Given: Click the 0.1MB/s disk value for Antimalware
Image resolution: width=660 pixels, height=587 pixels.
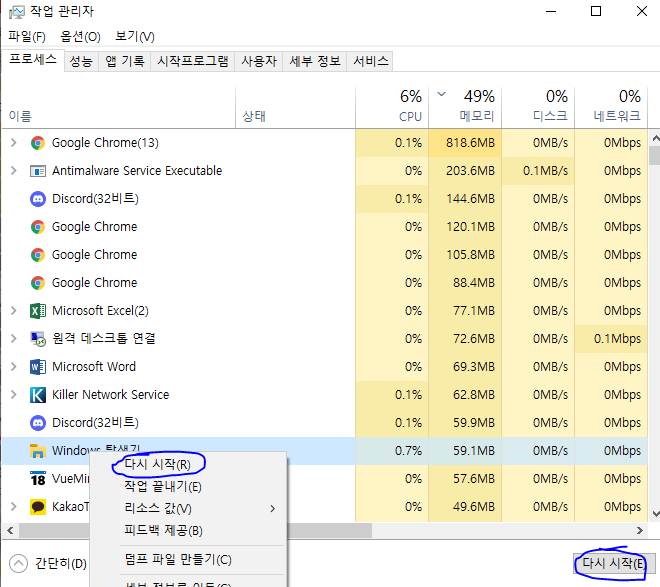Looking at the screenshot, I should click(546, 171).
